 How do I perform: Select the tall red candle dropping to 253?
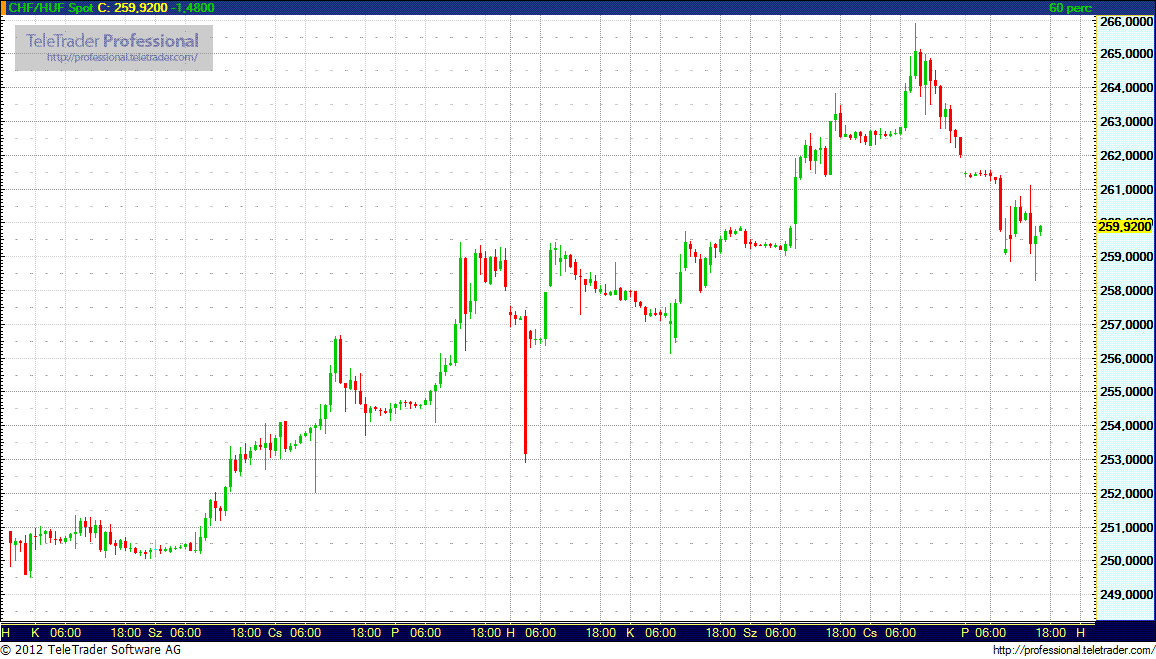(x=526, y=388)
